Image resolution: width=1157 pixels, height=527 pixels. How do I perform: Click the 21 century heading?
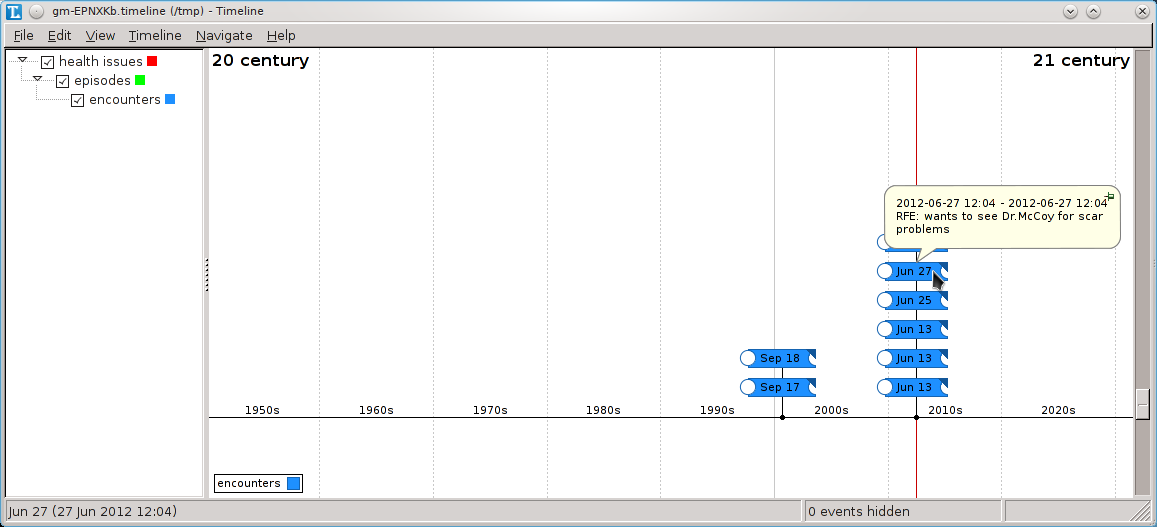point(1081,61)
